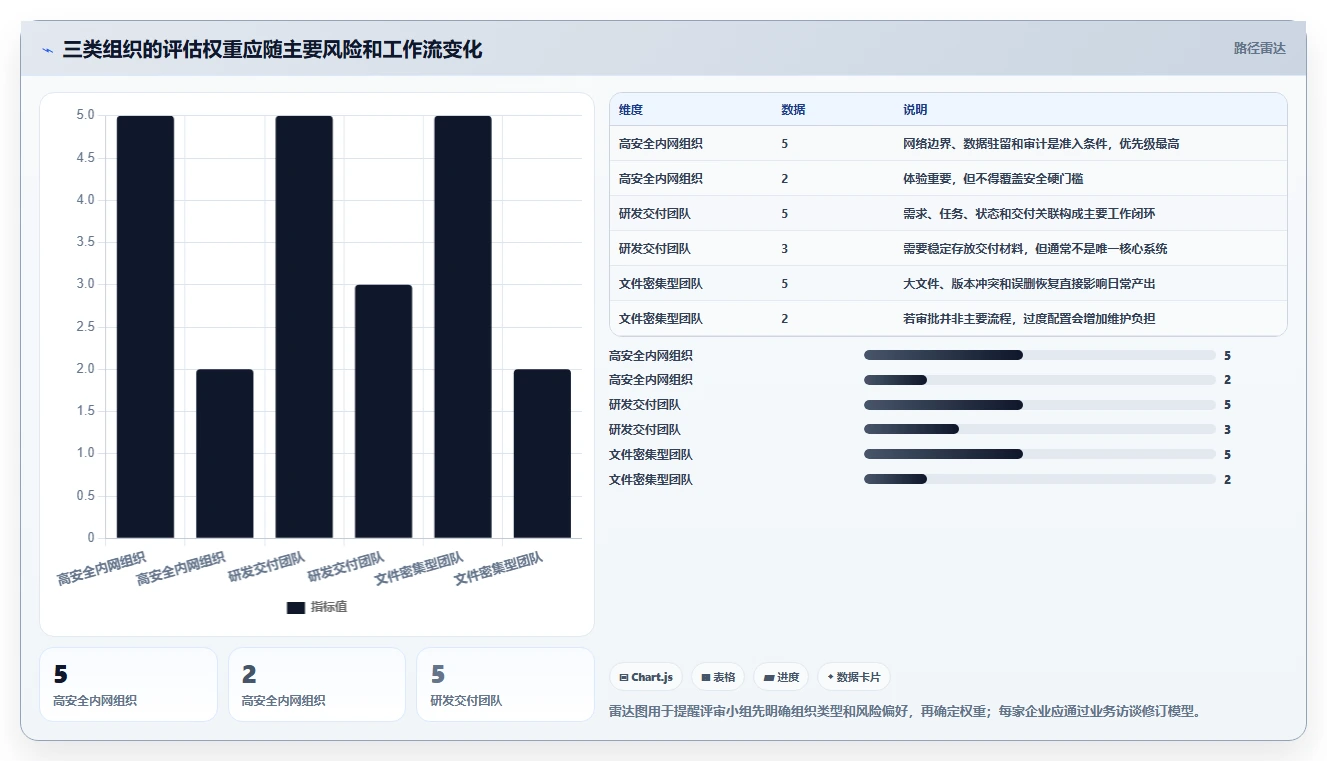
Task: Click the 说明 column header
Action: tap(915, 110)
